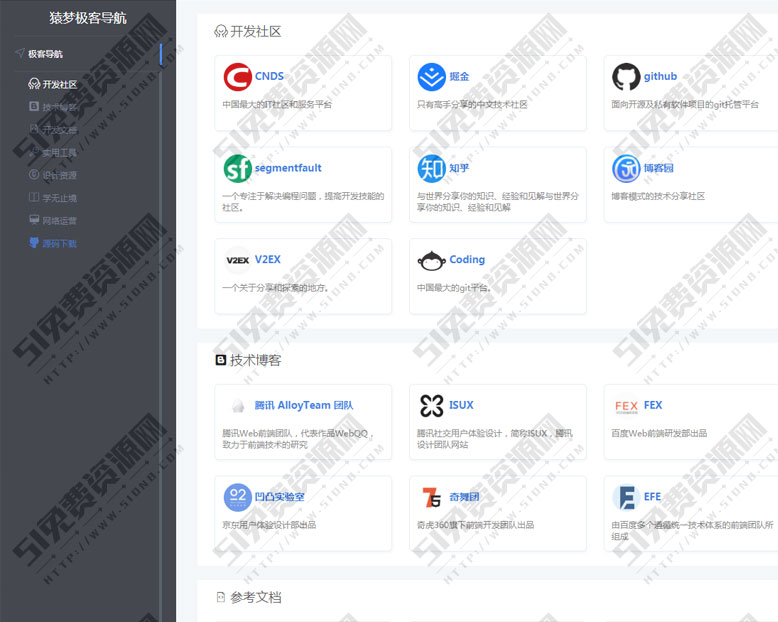Visit the 腾讯 AlloyTeam 团队 link
778x622 pixels.
(x=304, y=405)
